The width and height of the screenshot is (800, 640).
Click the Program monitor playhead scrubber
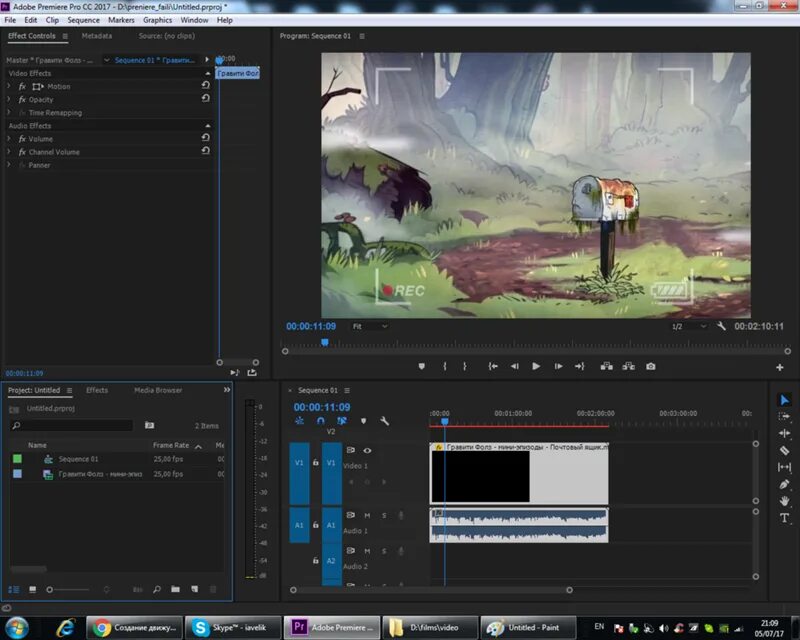[x=324, y=342]
